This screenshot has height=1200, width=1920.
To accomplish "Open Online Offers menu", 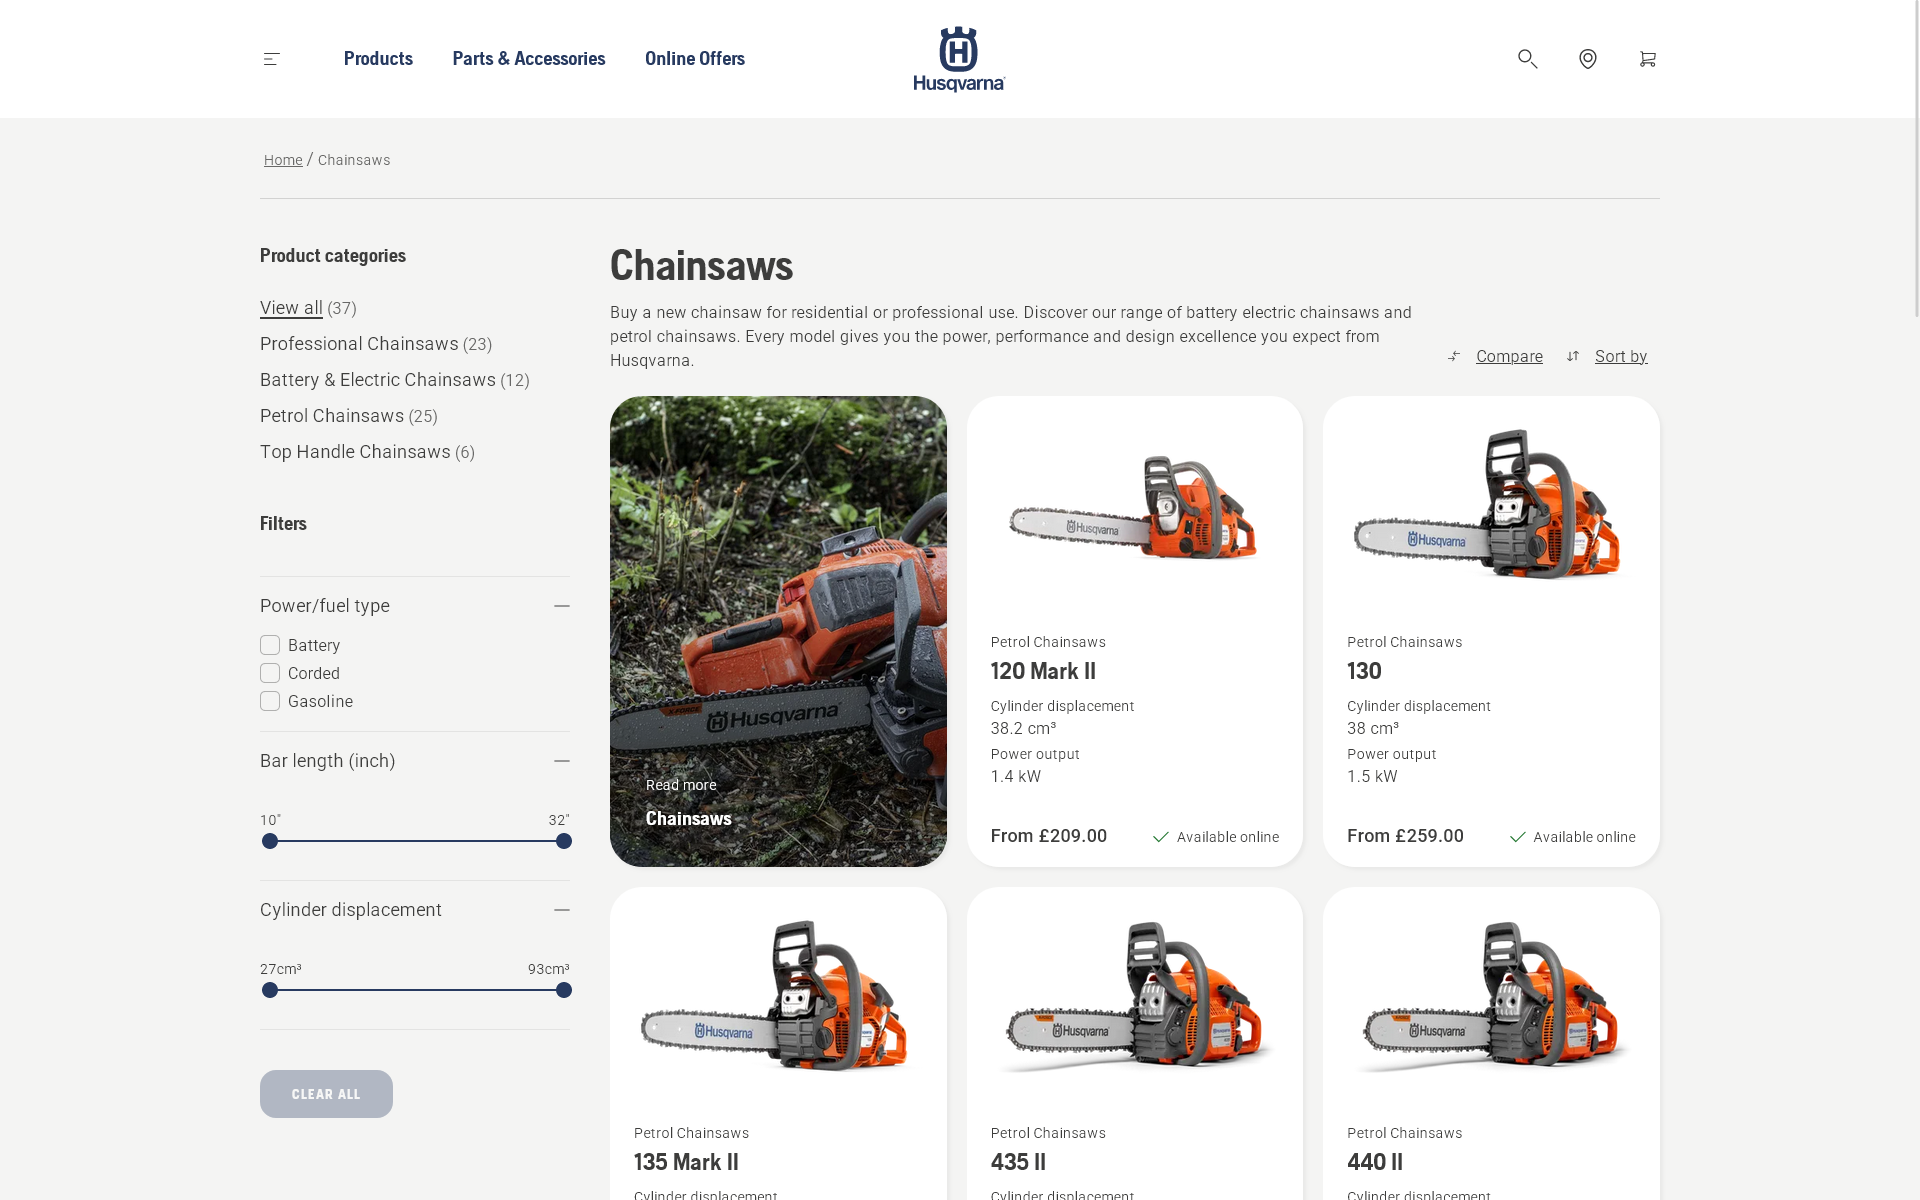I will (695, 59).
